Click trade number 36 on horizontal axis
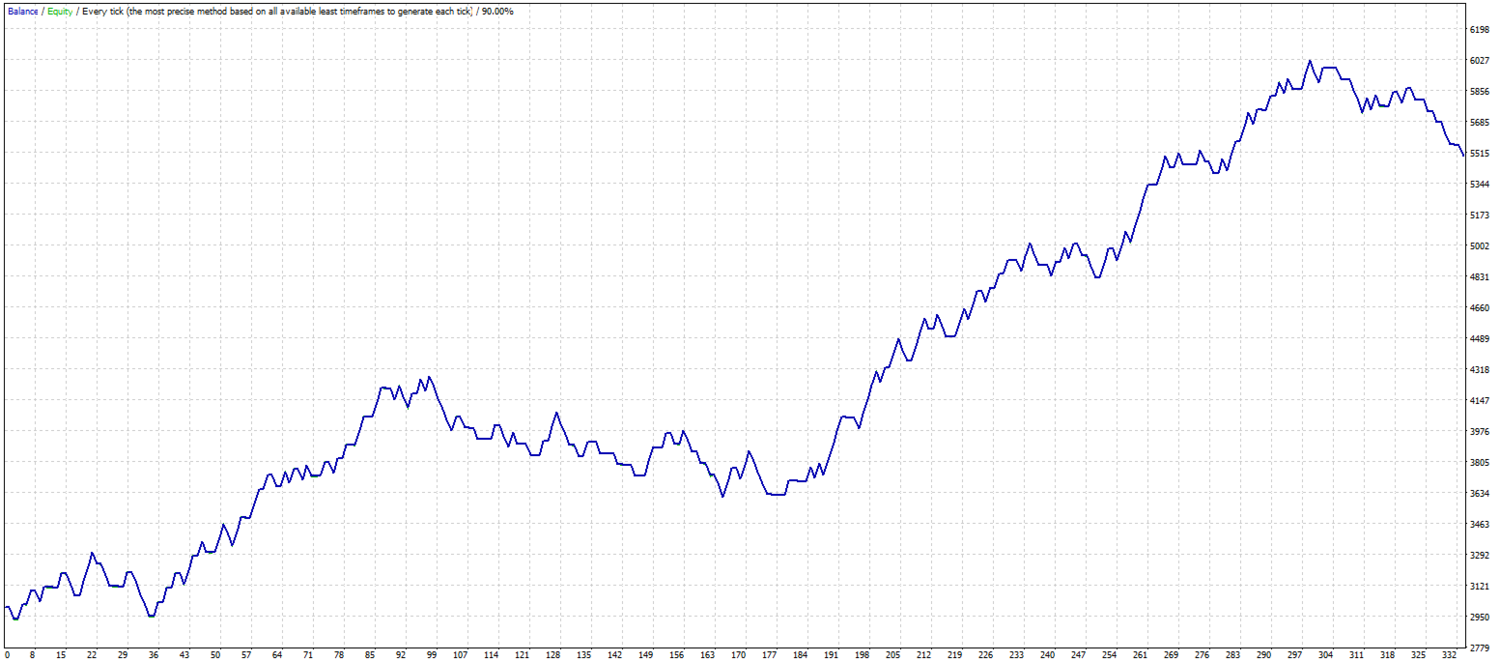 pos(153,655)
